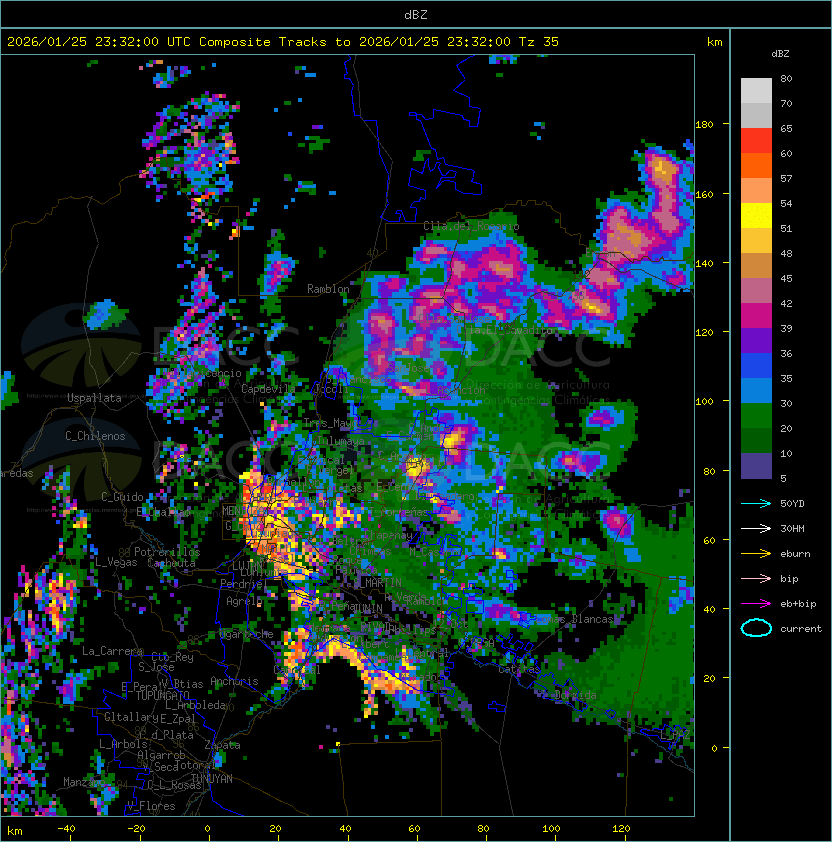Click the legend label 'eburn'
The image size is (832, 842).
[795, 554]
